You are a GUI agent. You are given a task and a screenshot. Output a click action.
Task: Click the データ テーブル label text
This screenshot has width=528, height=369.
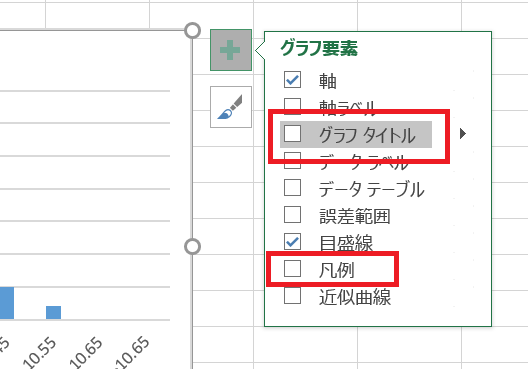tap(371, 189)
